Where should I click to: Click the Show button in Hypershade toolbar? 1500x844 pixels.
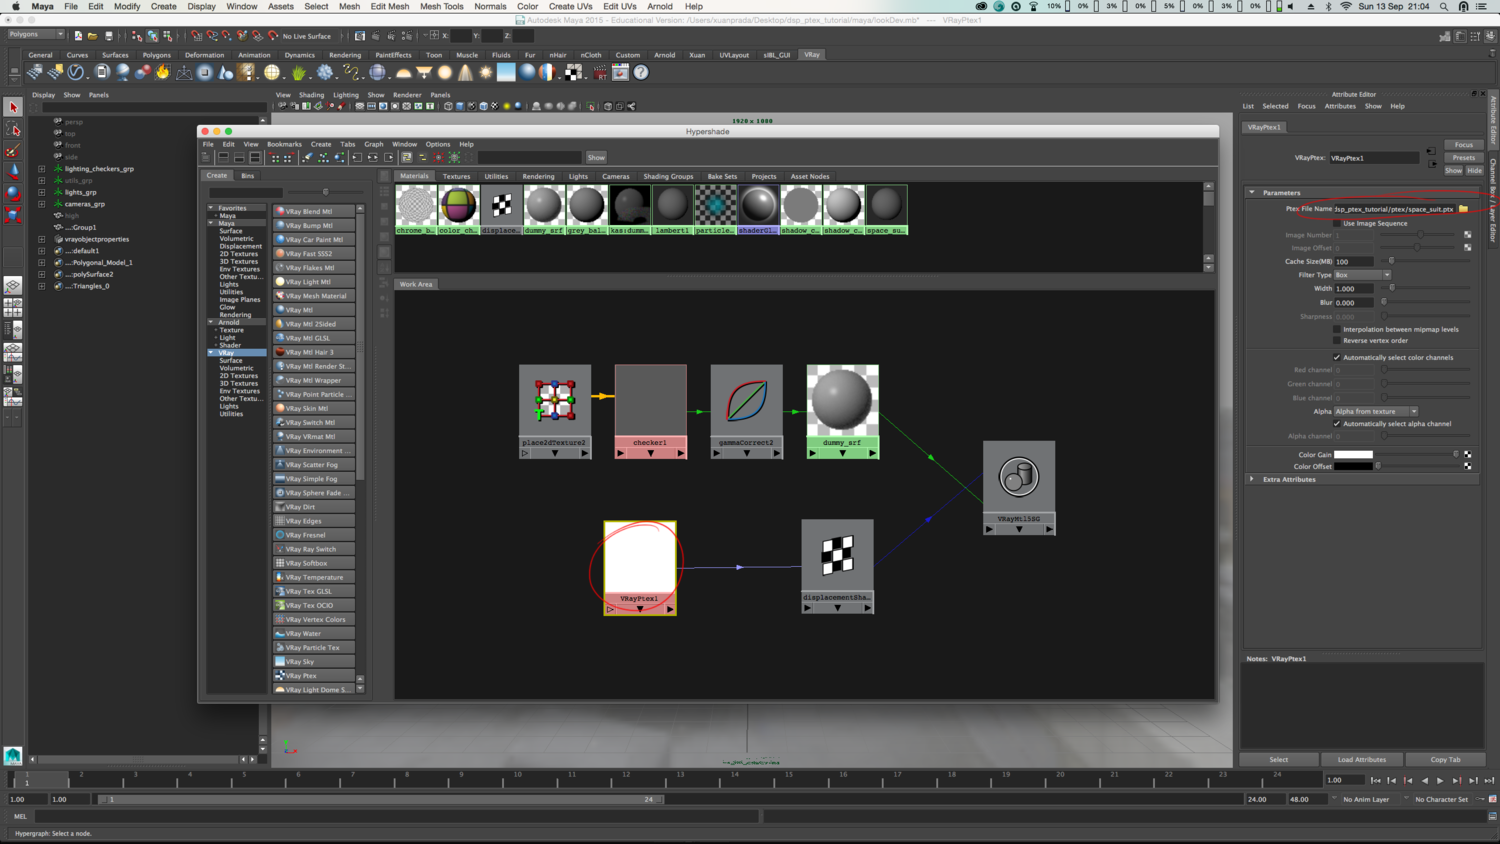click(596, 157)
